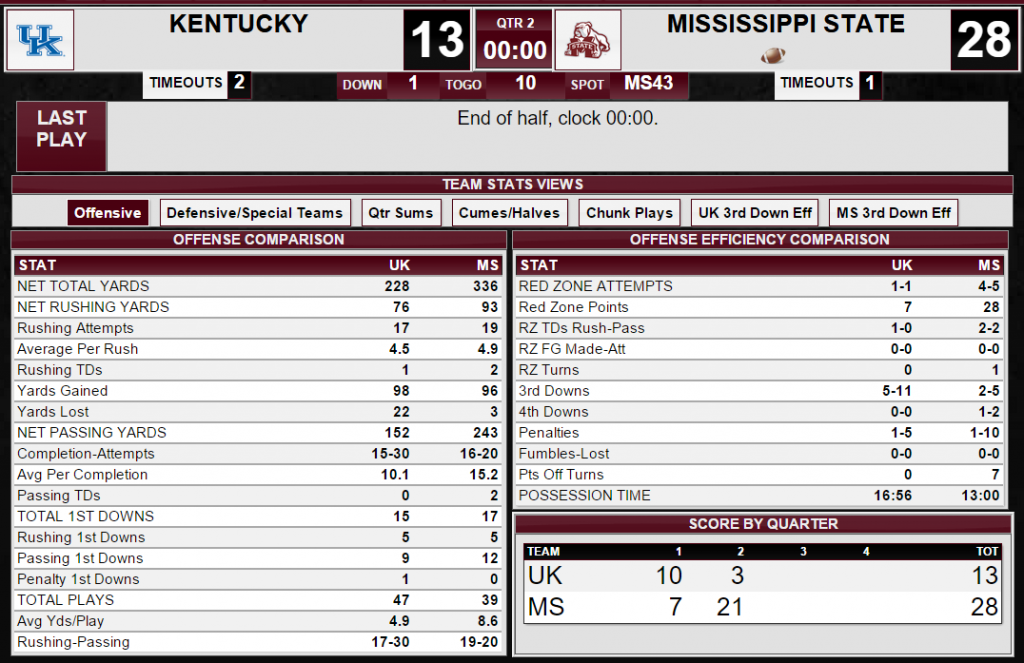Open MS 3rd Down Eff view
The width and height of the screenshot is (1024, 663).
(893, 213)
